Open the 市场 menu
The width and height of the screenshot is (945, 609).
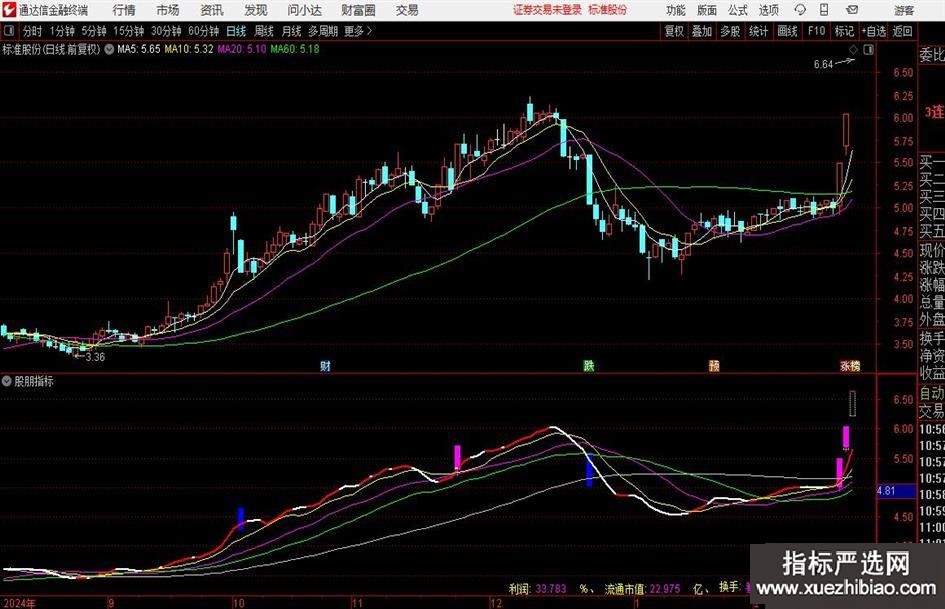(x=168, y=10)
